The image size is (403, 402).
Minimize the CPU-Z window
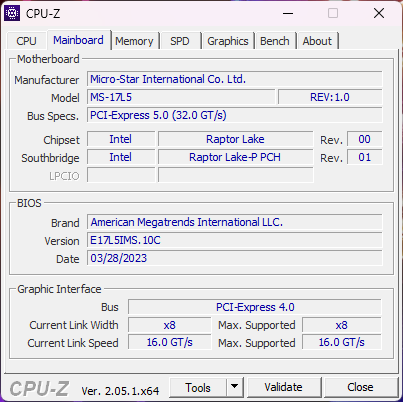coord(288,14)
